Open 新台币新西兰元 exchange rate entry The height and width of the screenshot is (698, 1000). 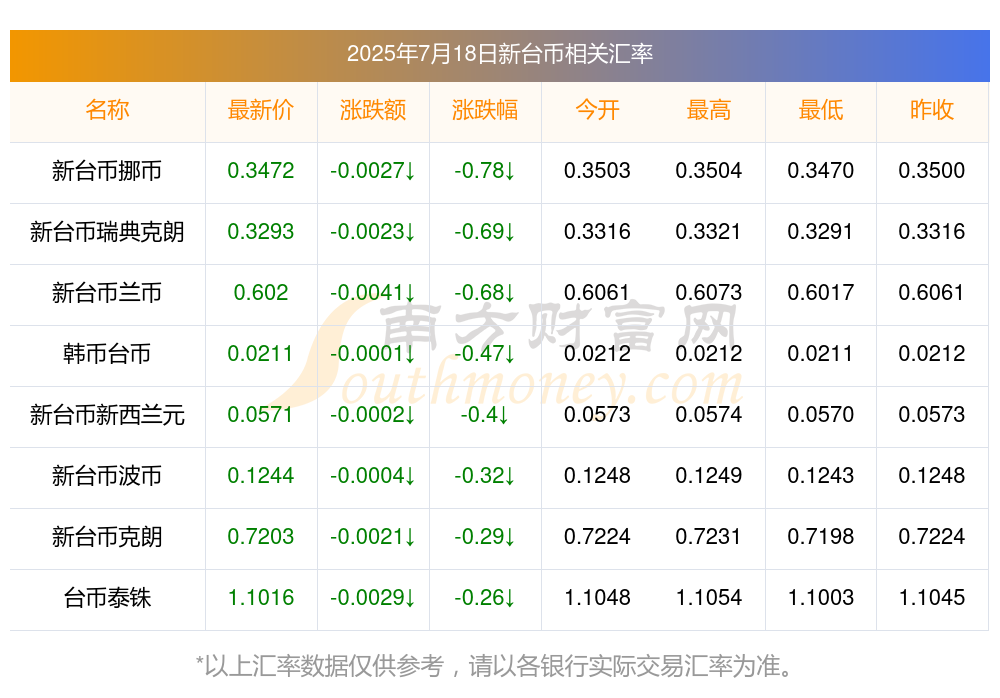coord(107,415)
